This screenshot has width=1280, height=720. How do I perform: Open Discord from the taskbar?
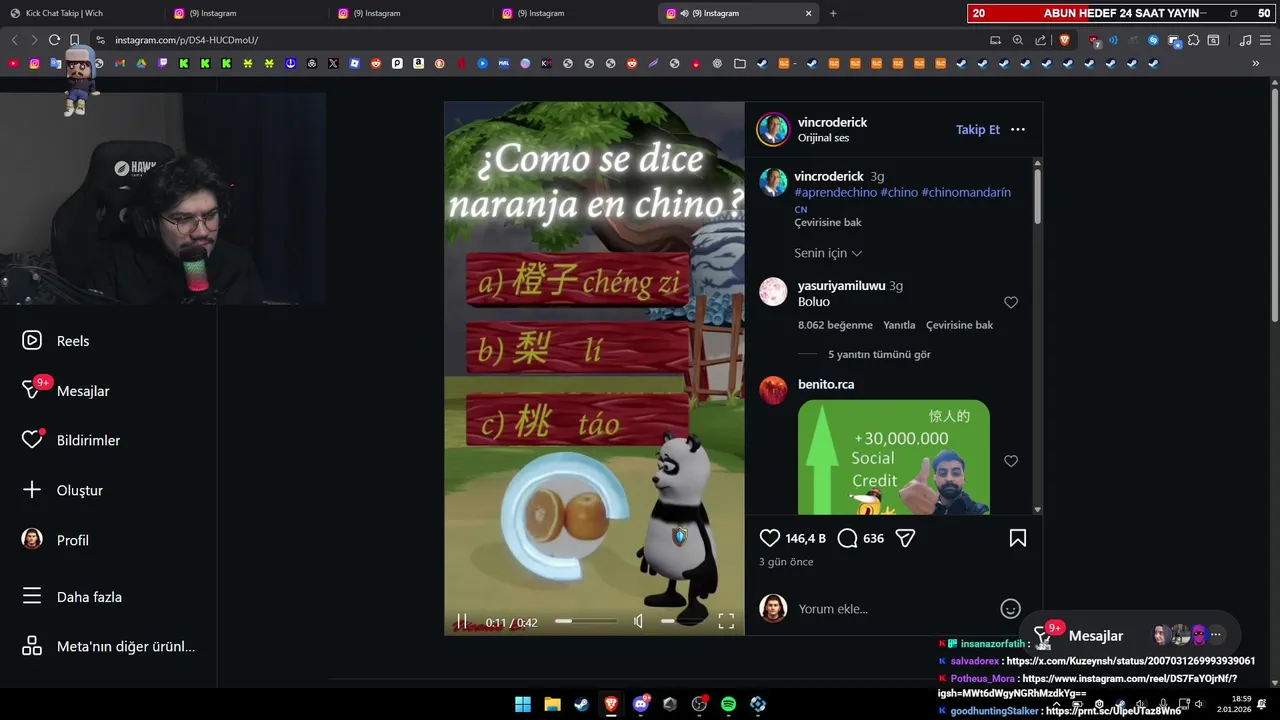point(640,704)
